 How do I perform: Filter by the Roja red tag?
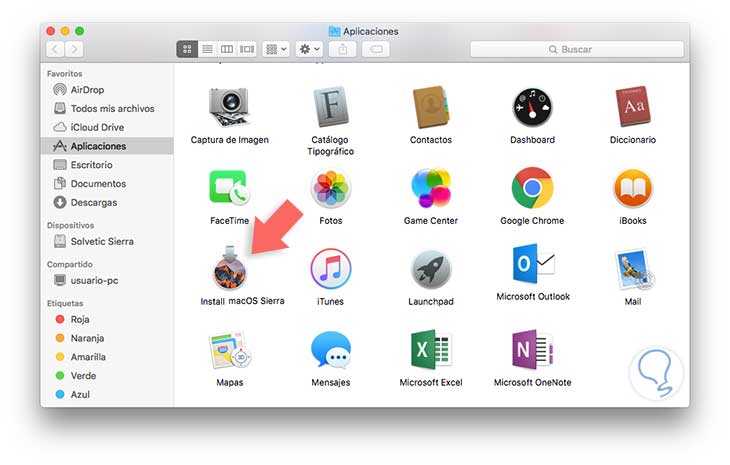tap(107, 319)
